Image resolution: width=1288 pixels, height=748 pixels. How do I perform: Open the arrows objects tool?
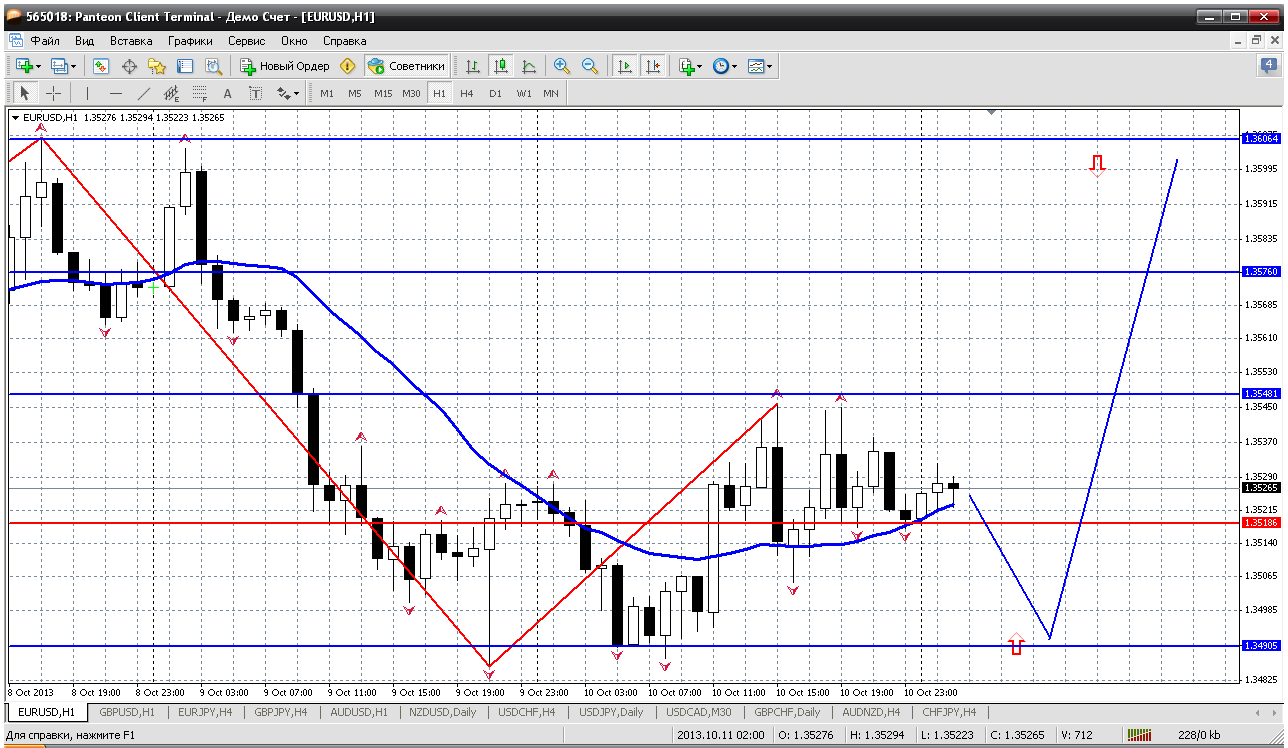point(283,93)
